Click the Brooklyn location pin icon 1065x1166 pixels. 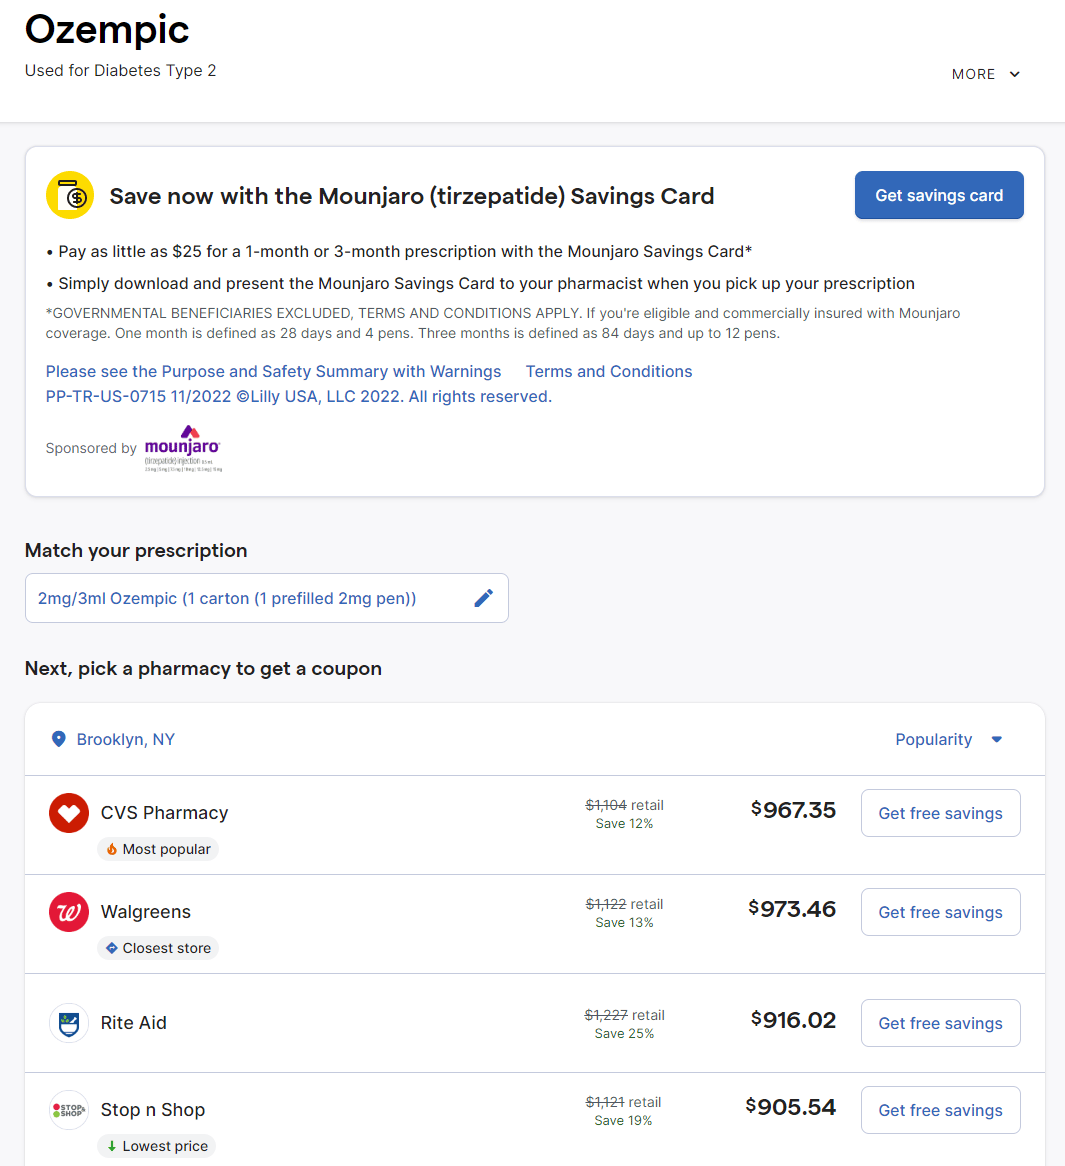[59, 739]
